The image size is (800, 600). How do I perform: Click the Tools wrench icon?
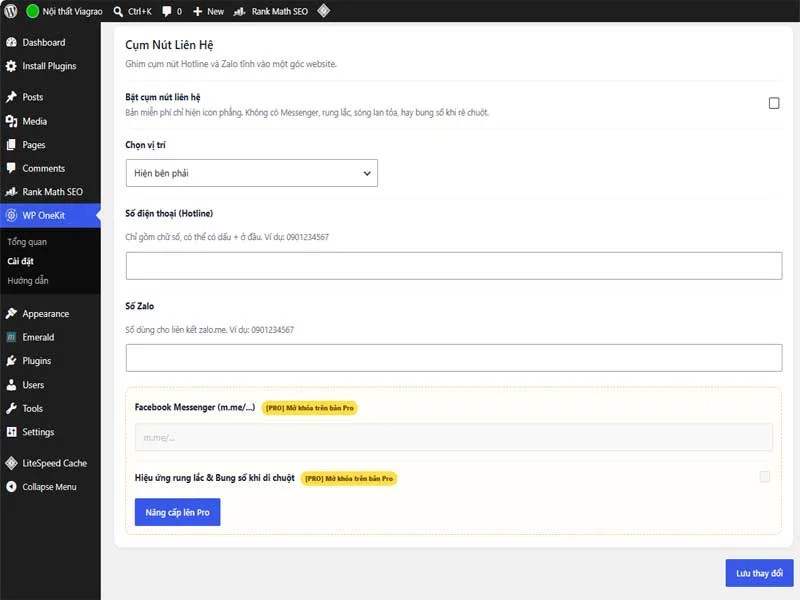[11, 408]
